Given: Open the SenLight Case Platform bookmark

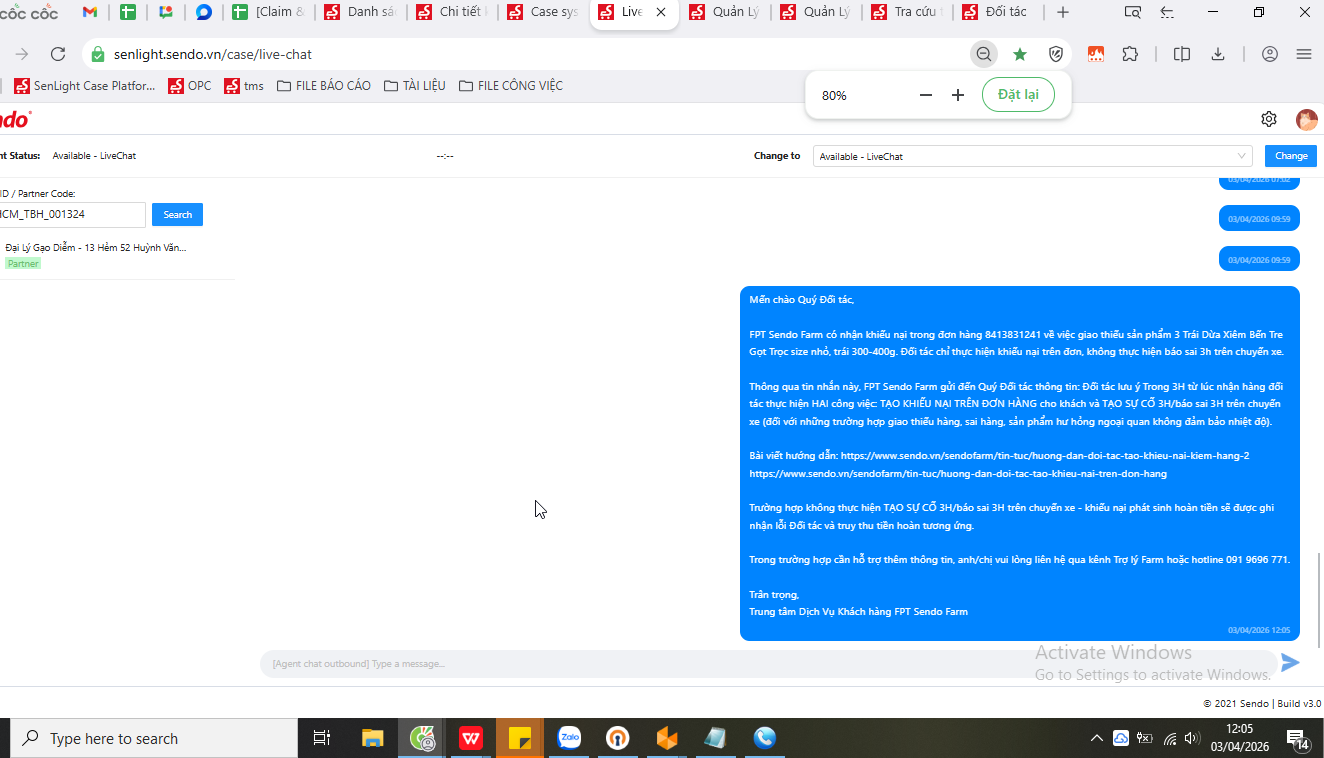Looking at the screenshot, I should coord(85,86).
